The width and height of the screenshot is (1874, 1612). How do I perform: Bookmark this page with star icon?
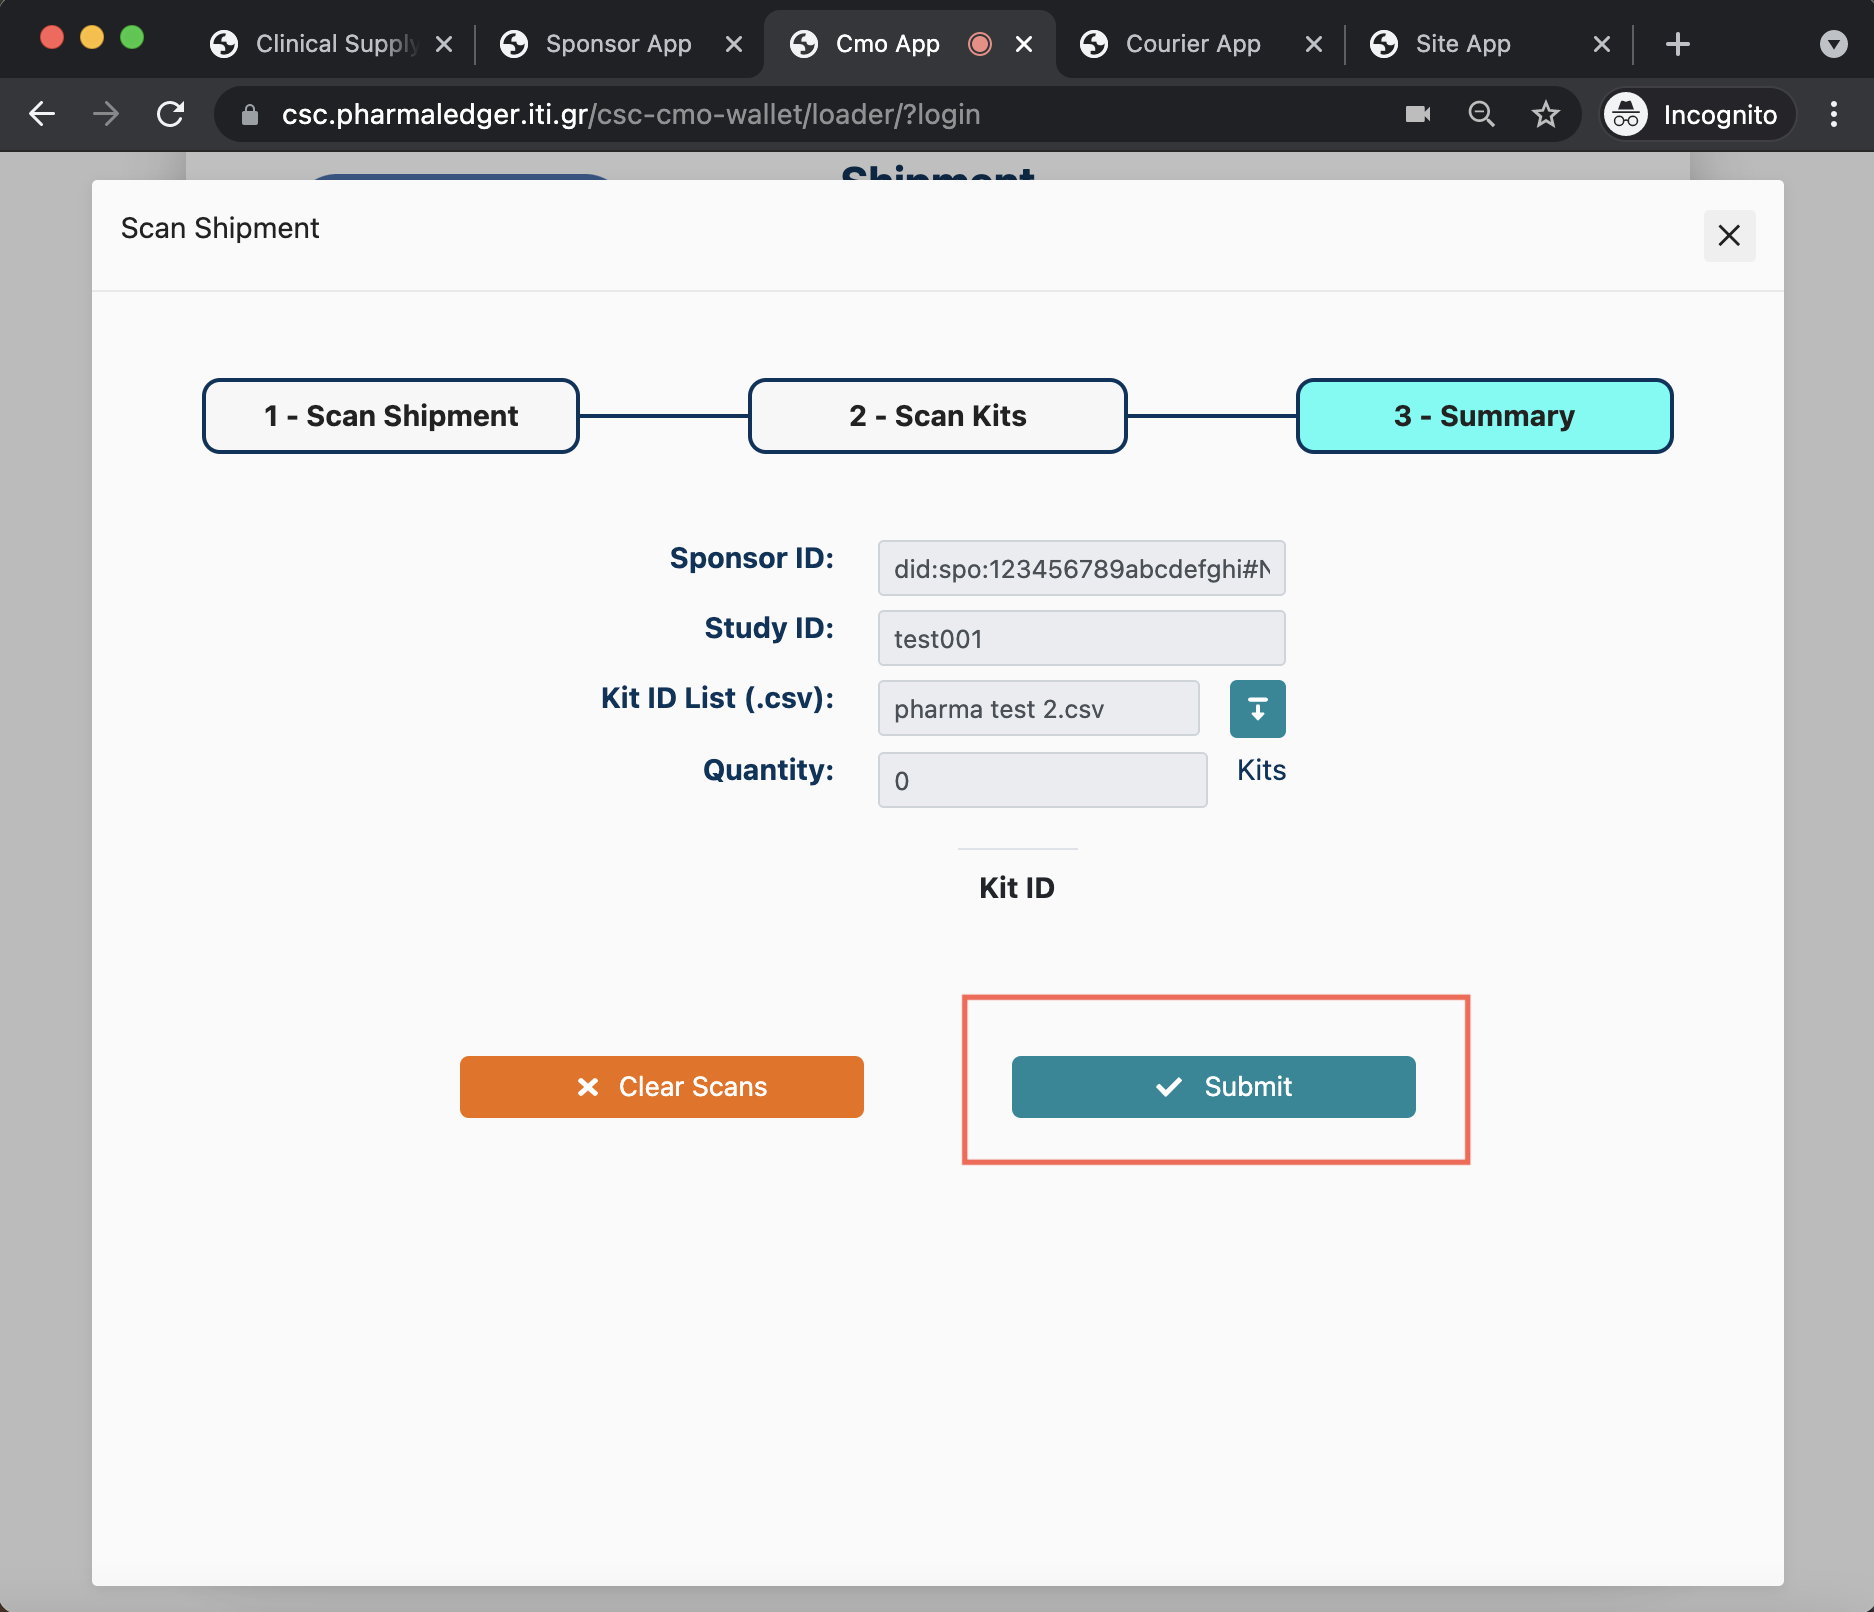[x=1546, y=114]
